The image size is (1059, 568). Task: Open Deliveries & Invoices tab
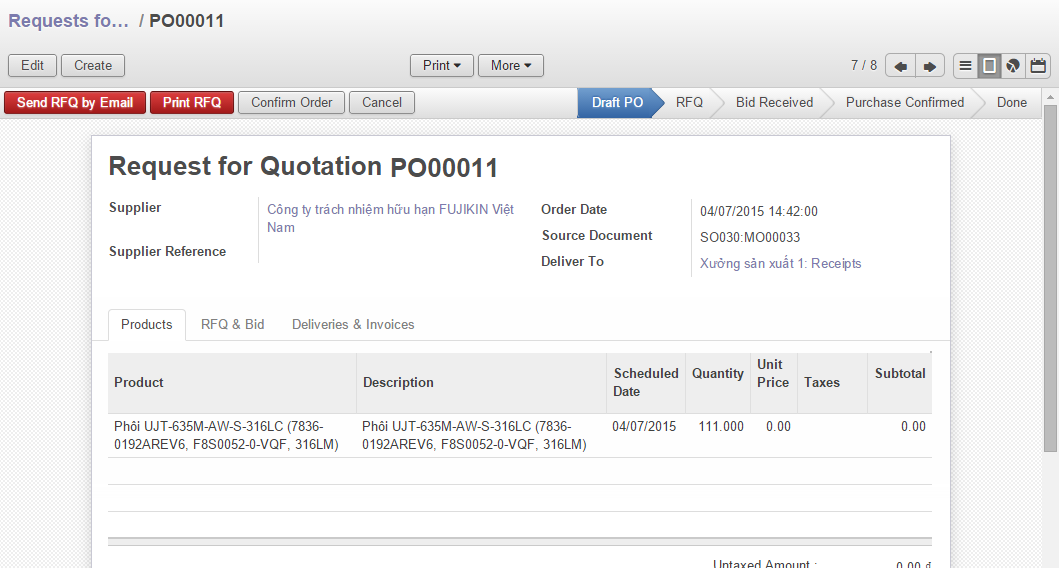353,325
